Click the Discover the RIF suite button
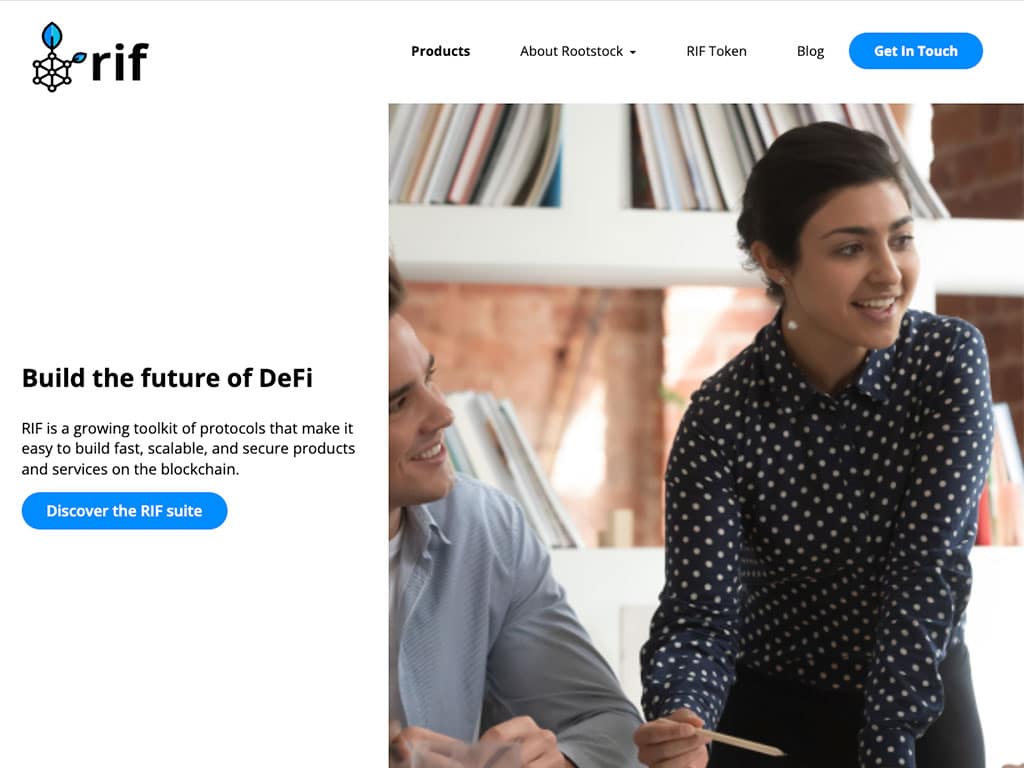1024x768 pixels. (x=124, y=511)
